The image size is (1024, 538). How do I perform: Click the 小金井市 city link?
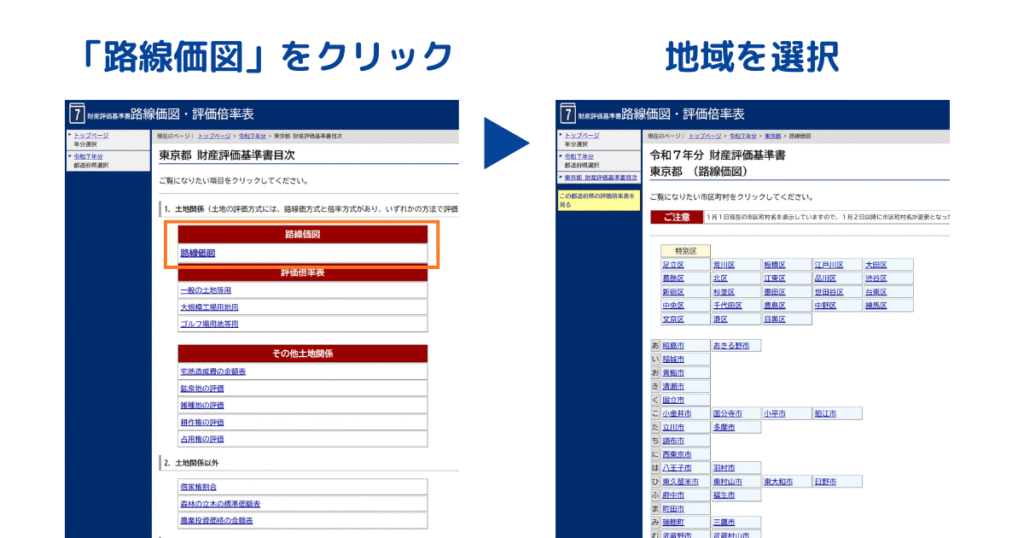(678, 413)
